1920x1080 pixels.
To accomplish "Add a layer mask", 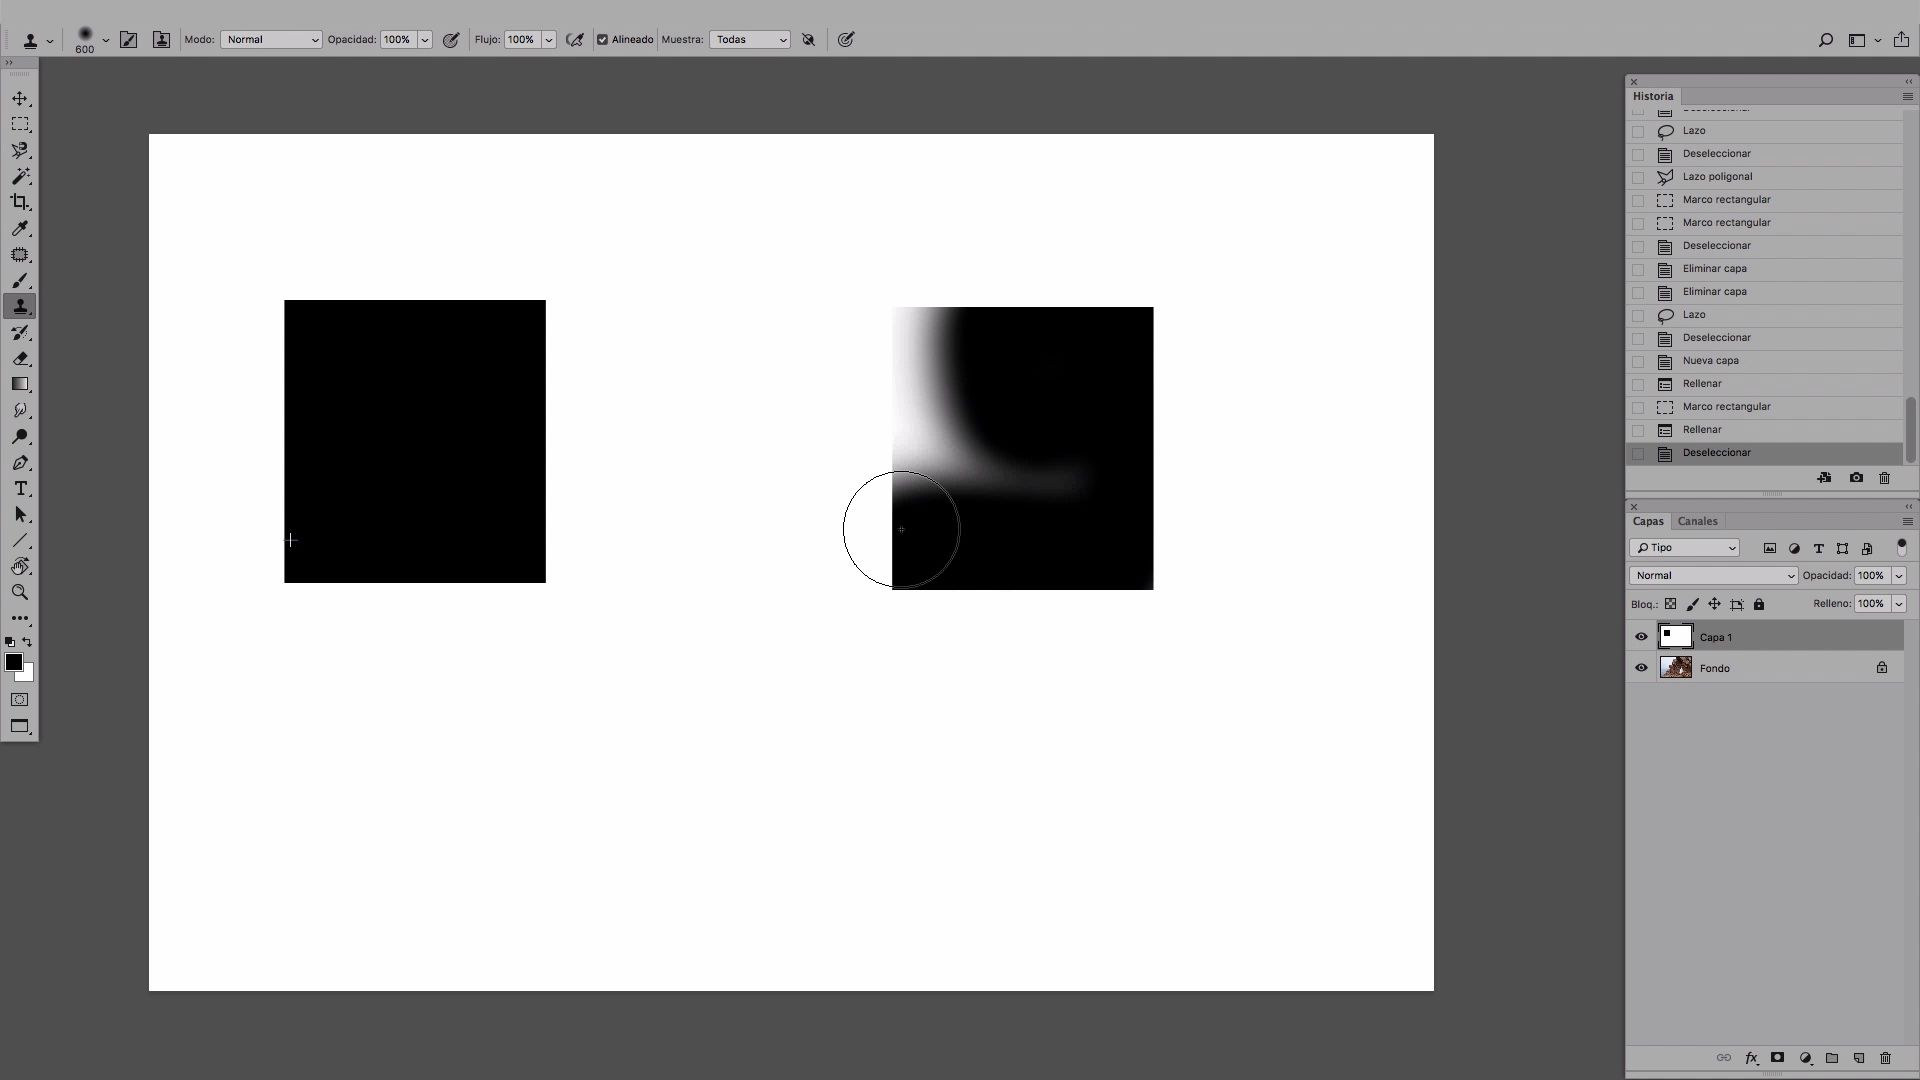I will (x=1778, y=1058).
